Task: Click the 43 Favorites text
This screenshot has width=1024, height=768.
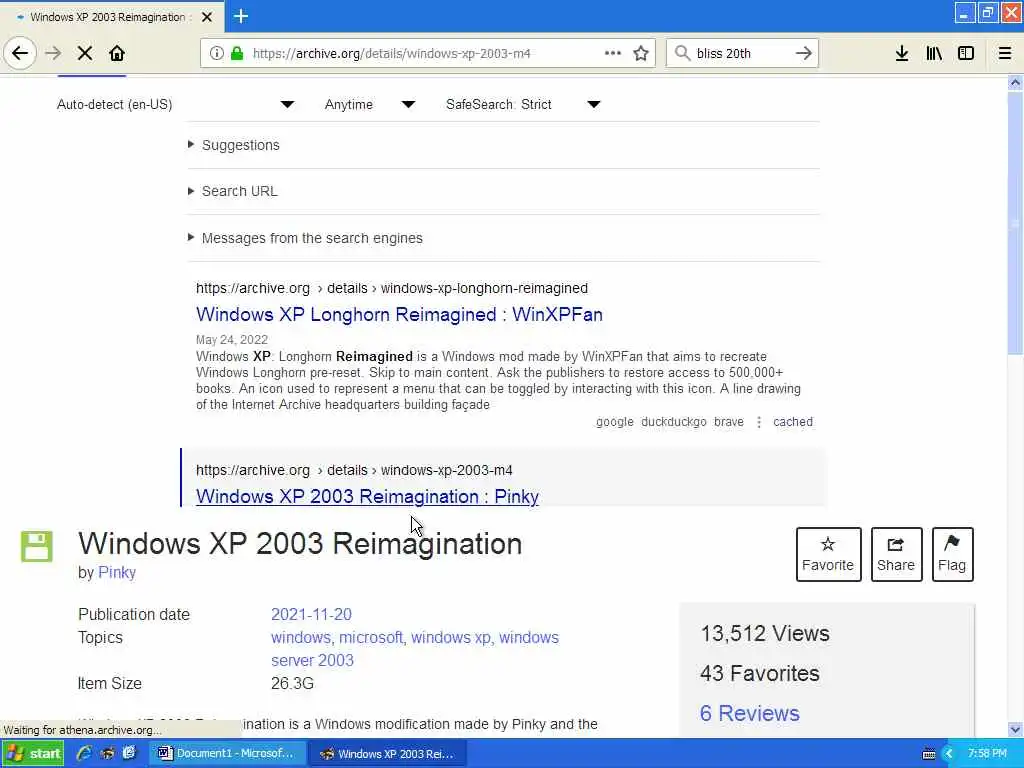Action: click(x=760, y=673)
